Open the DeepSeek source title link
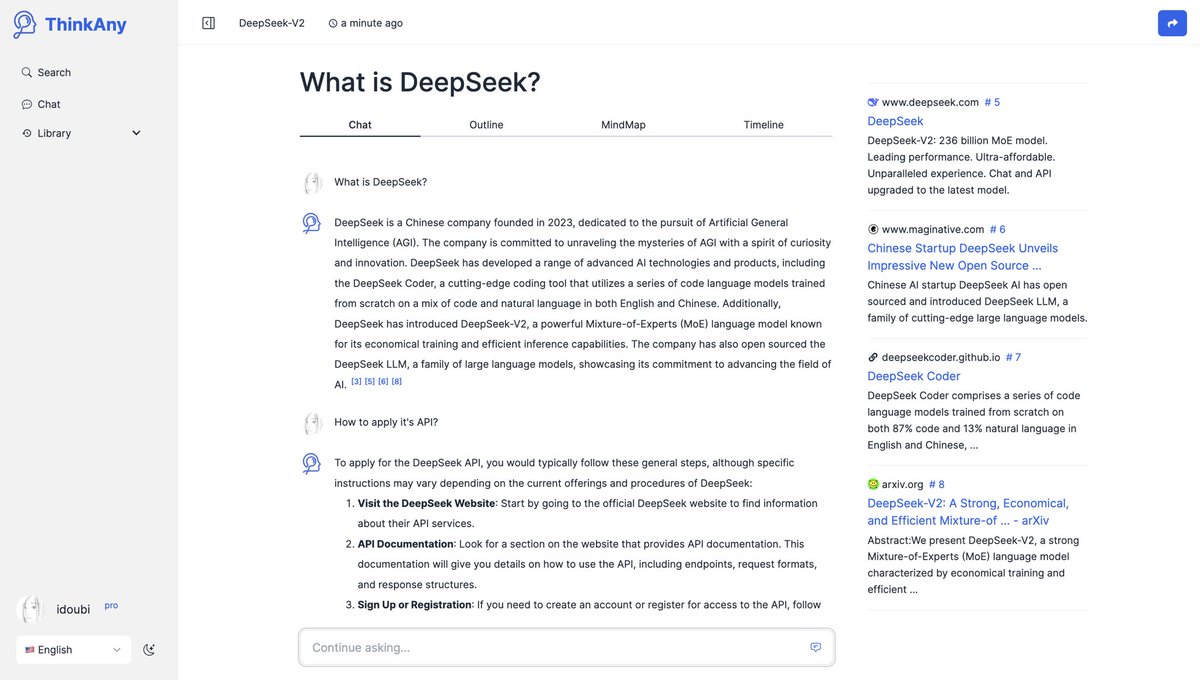Image resolution: width=1200 pixels, height=680 pixels. (895, 121)
